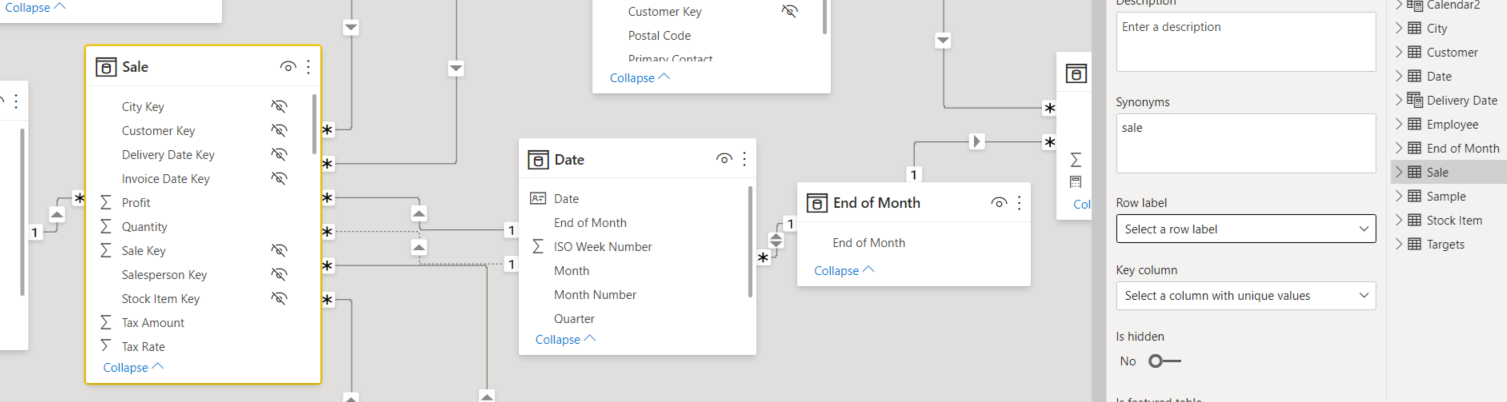Collapse the Sale table card
The image size is (1507, 402).
click(133, 367)
